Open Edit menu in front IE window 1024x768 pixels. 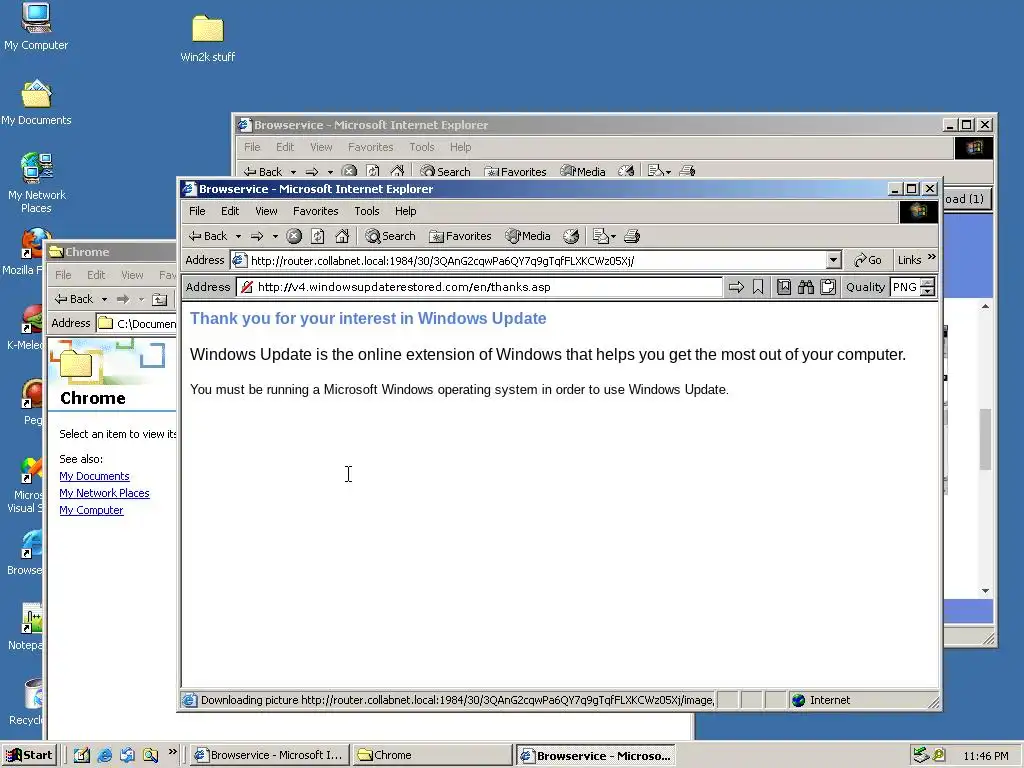230,211
